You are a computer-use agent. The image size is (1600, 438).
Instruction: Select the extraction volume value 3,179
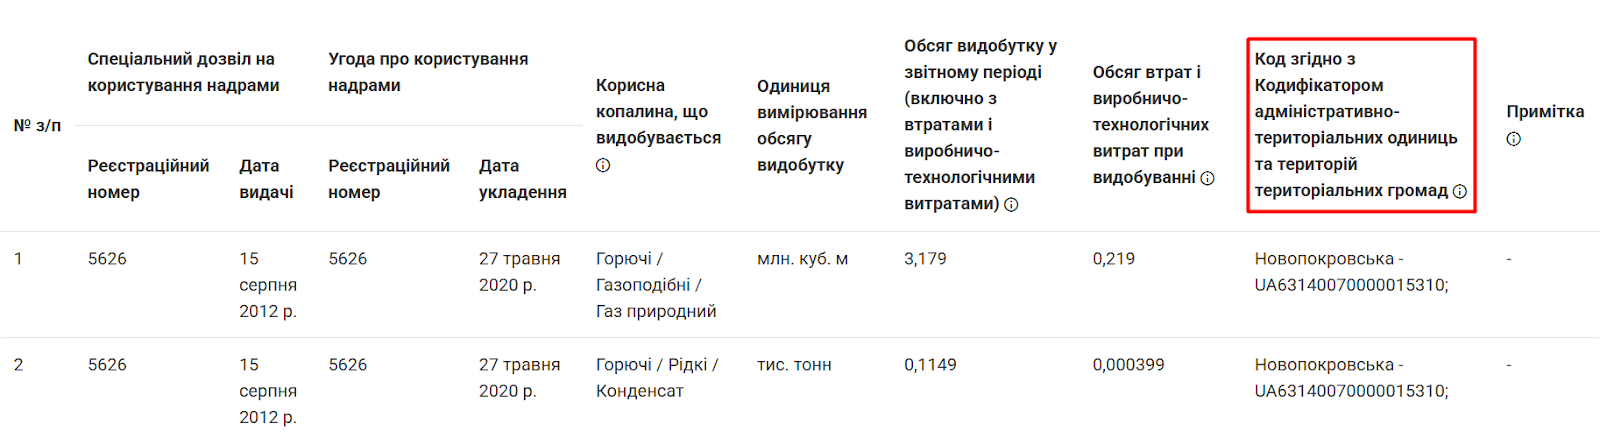click(925, 259)
